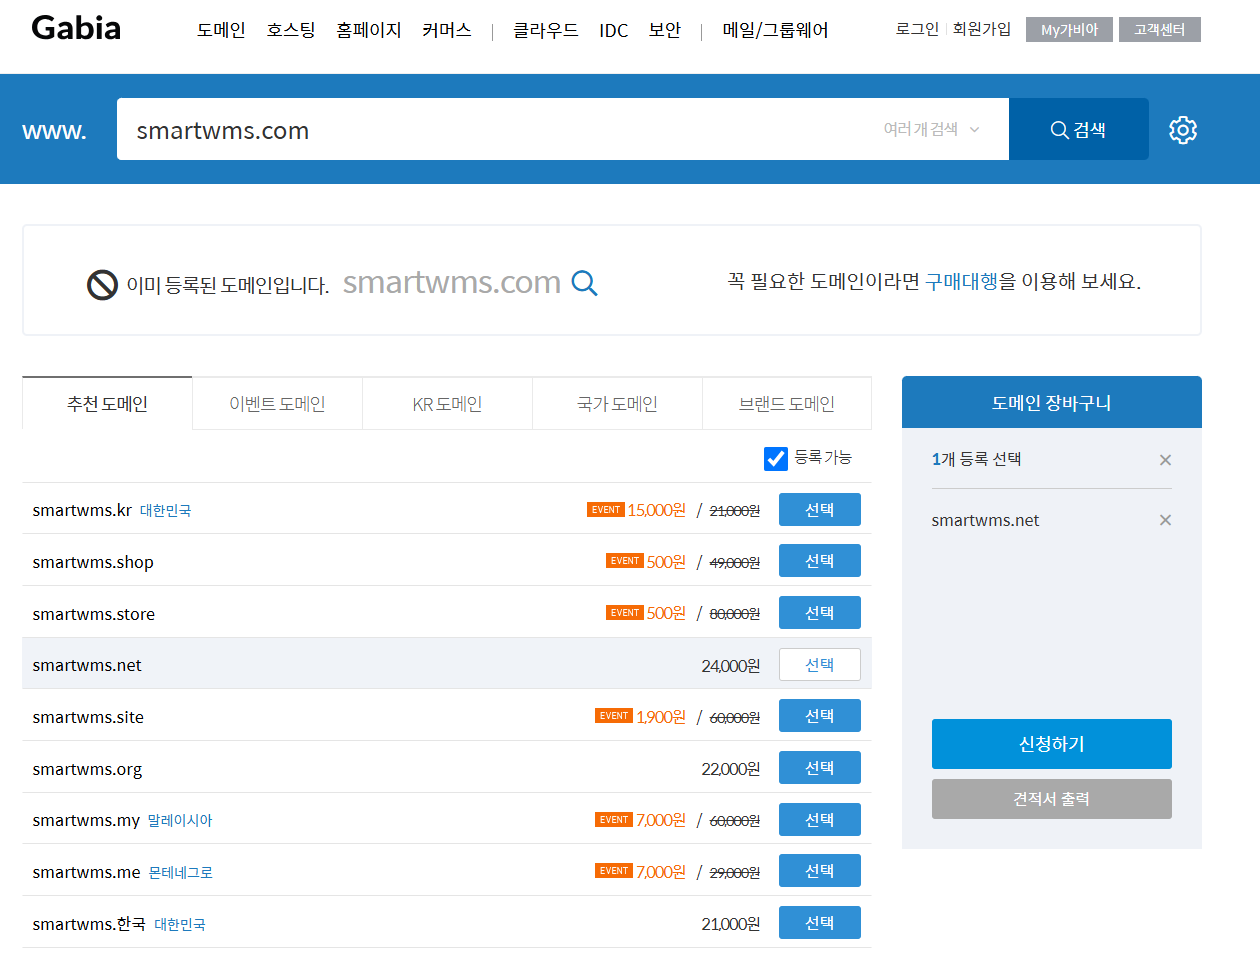Open the 홈페이지 menu
The height and width of the screenshot is (955, 1260).
(x=369, y=30)
